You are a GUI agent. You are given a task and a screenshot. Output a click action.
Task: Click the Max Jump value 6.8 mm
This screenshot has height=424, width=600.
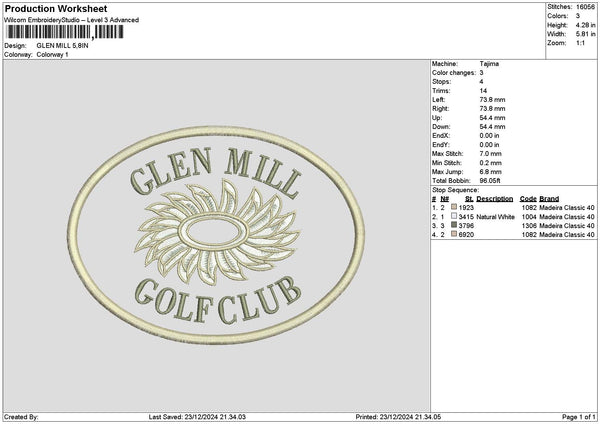tap(491, 172)
